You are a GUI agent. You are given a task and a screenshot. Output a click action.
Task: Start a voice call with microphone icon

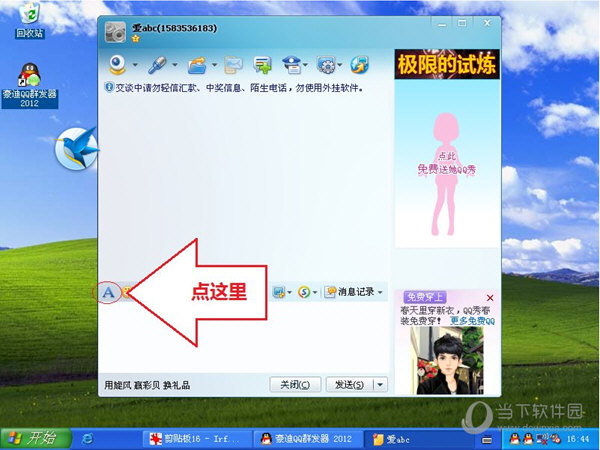[157, 65]
